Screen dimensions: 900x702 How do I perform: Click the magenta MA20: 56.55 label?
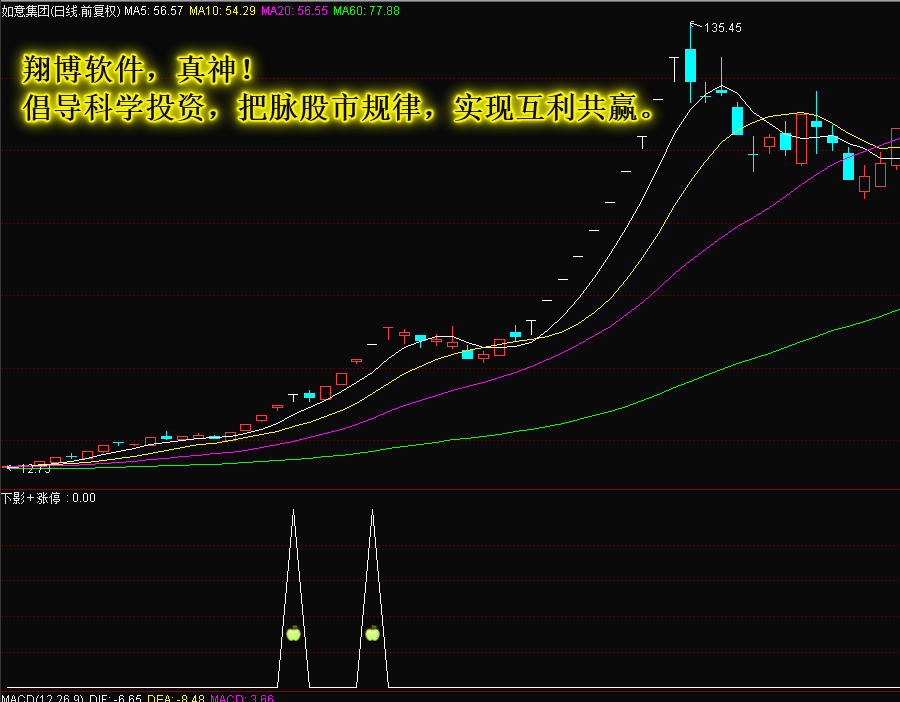click(294, 11)
